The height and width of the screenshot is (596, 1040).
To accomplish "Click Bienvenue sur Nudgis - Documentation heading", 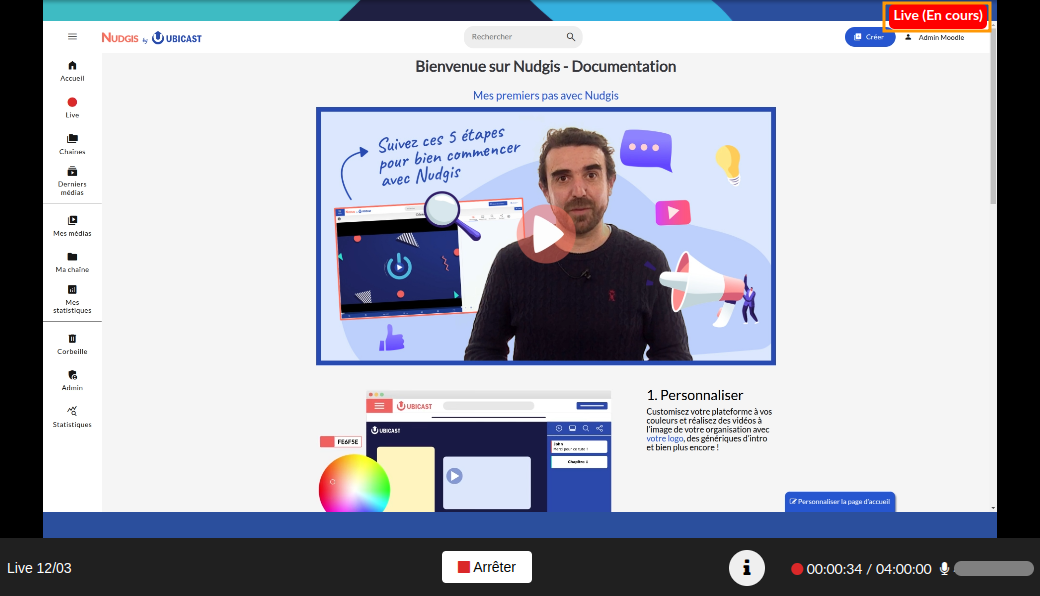I will [x=545, y=66].
